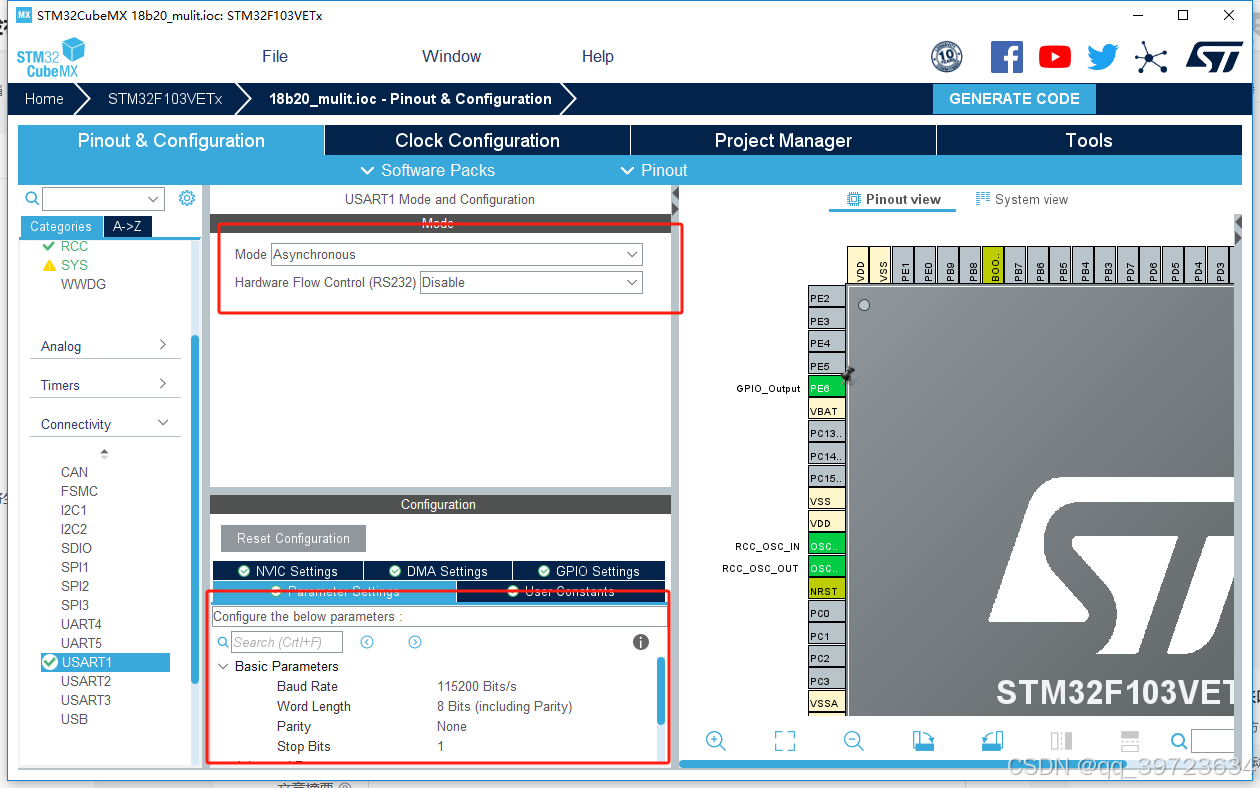The height and width of the screenshot is (788, 1260).
Task: Switch to the Tools tab
Action: click(1089, 140)
